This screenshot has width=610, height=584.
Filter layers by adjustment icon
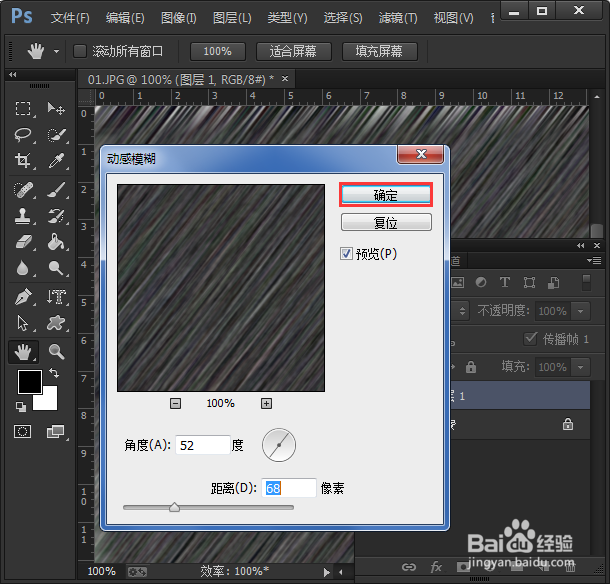(481, 282)
